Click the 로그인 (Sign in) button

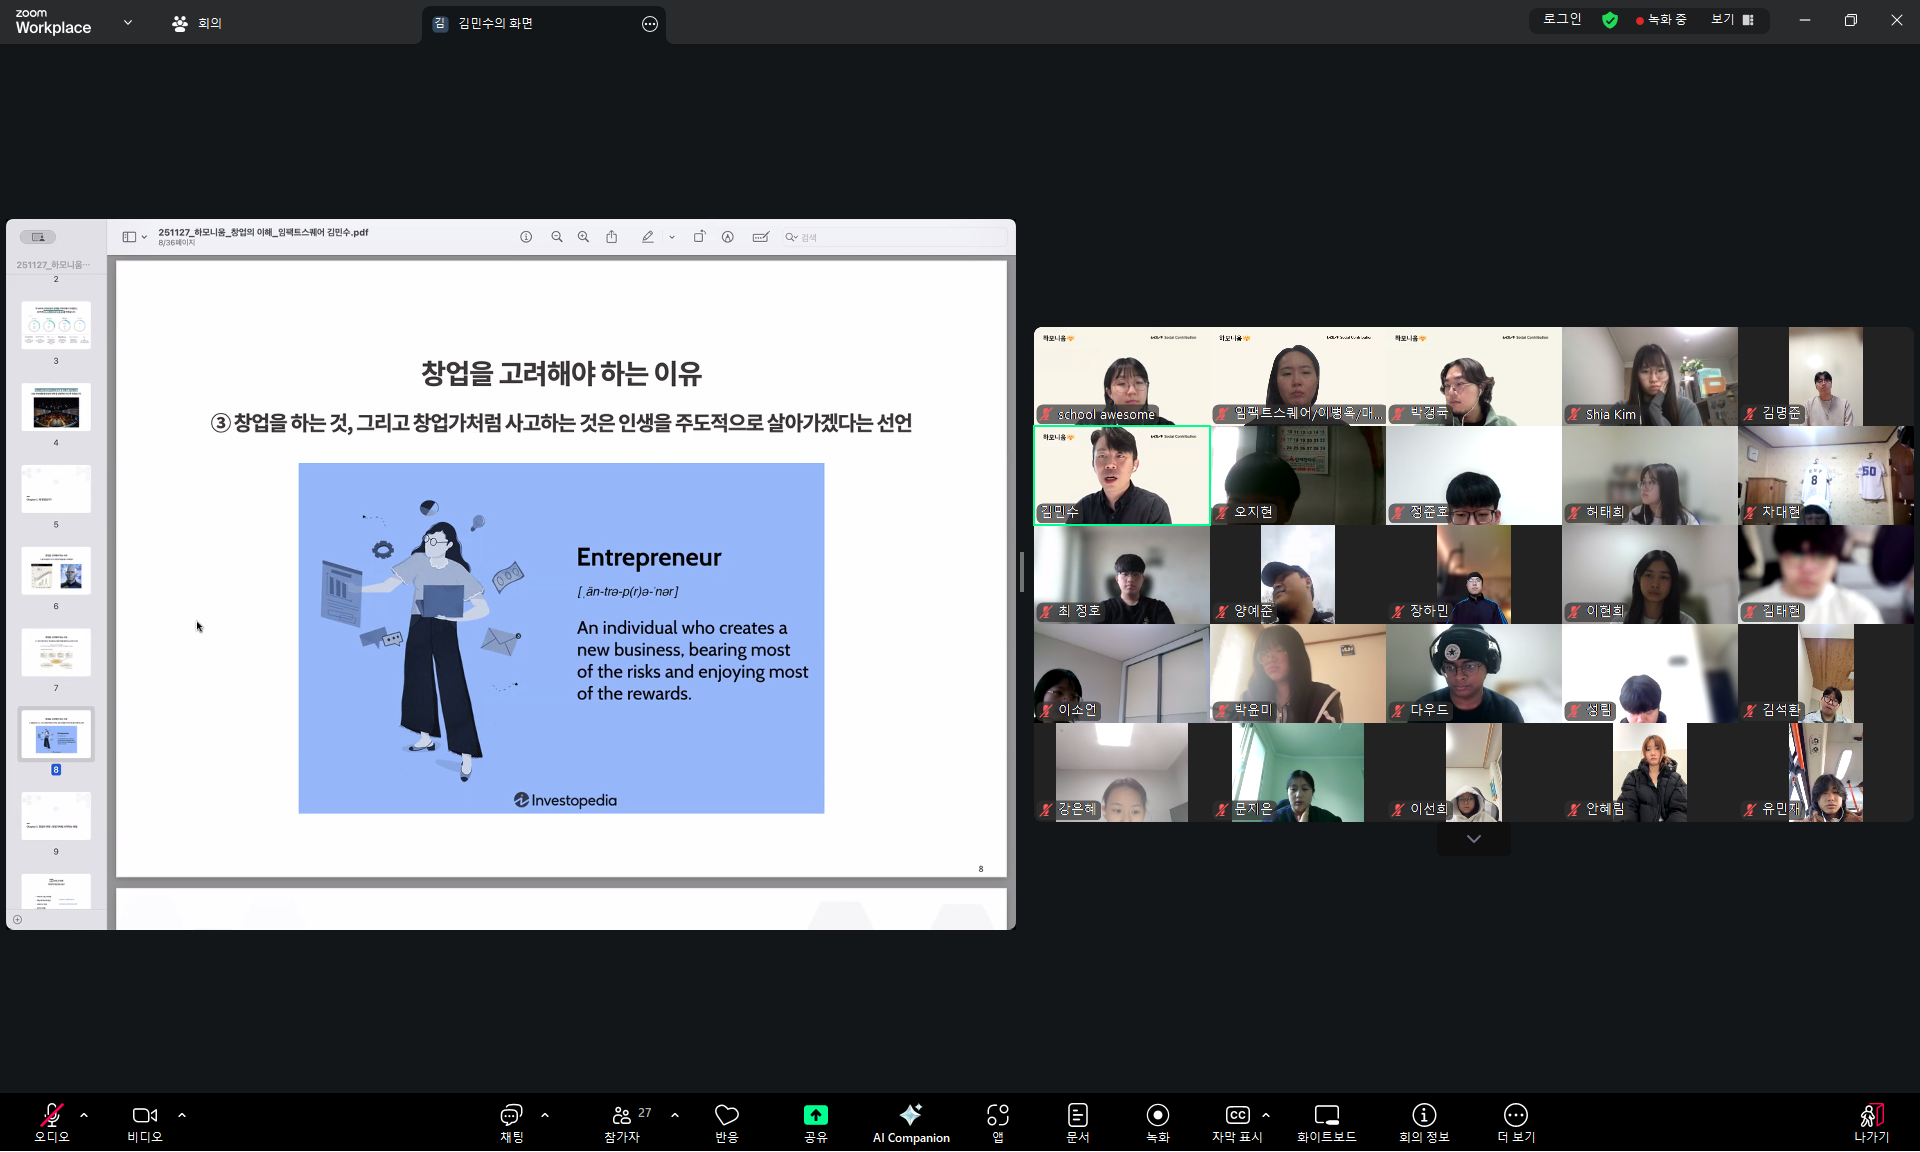pos(1562,20)
